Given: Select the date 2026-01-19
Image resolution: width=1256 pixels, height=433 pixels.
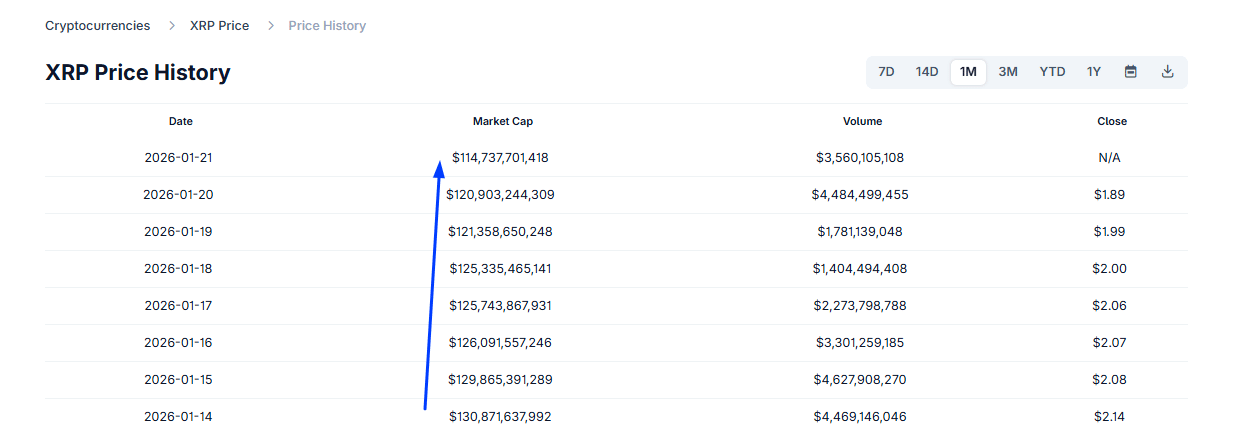Looking at the screenshot, I should pos(178,232).
